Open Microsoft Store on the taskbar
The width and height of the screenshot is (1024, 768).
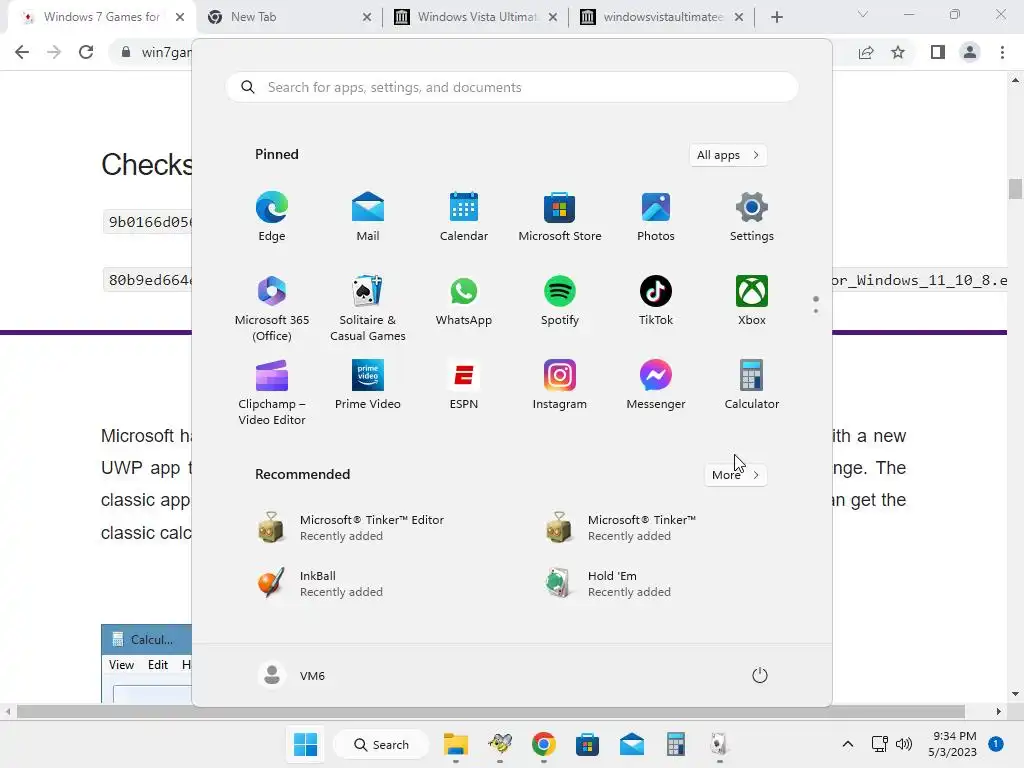(x=587, y=744)
